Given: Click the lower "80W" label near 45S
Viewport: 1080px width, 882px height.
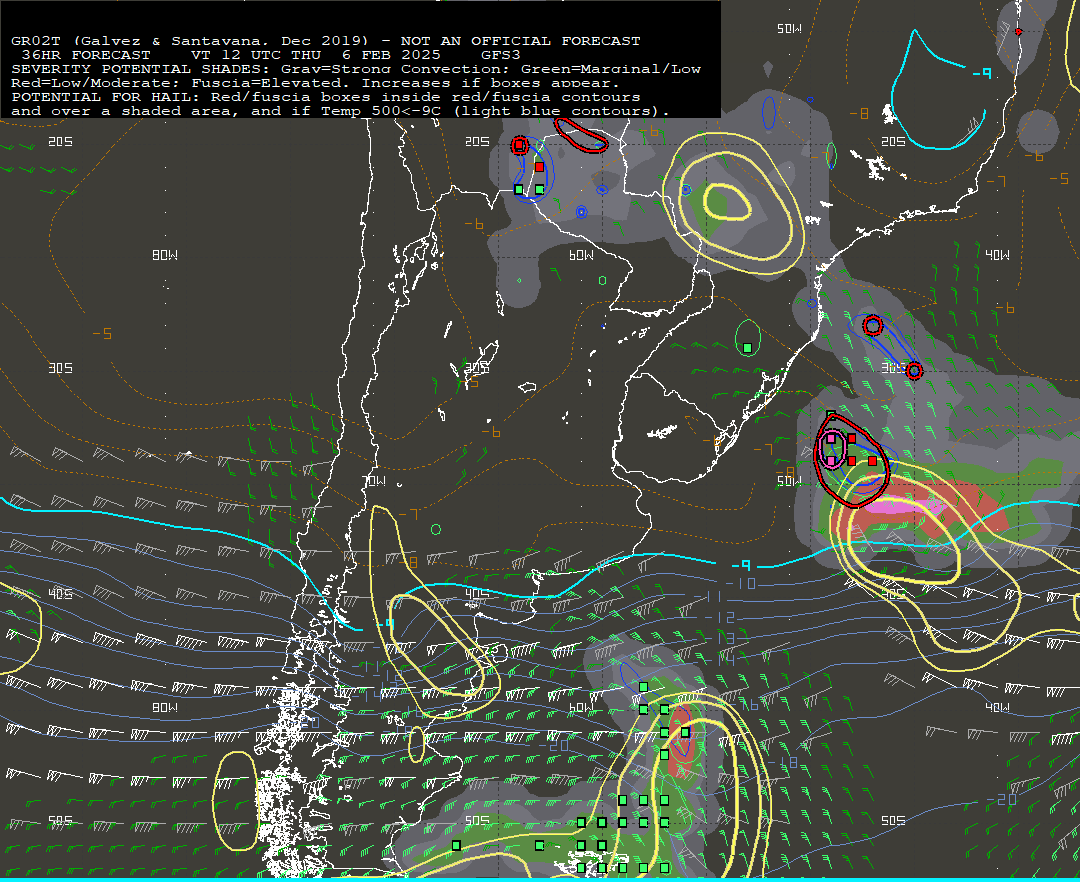Looking at the screenshot, I should (x=165, y=707).
